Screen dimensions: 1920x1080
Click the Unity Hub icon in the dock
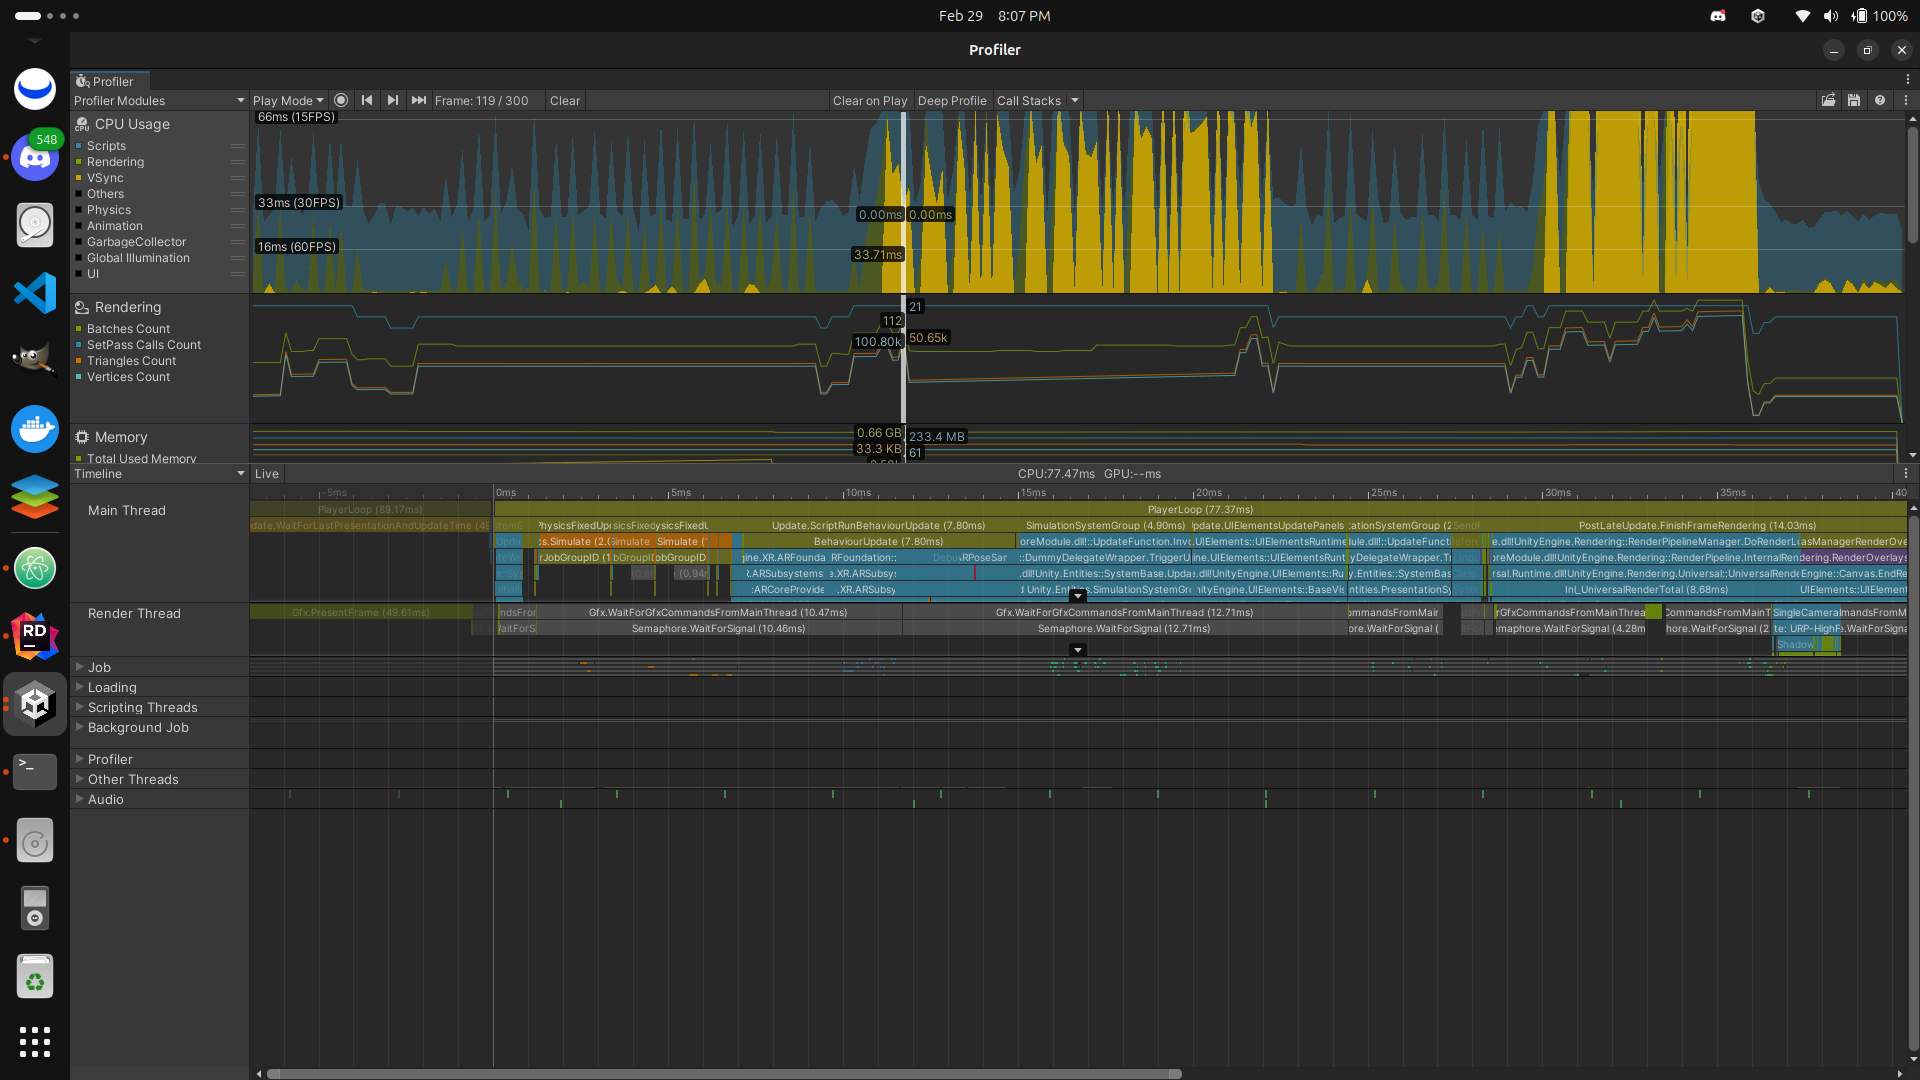click(35, 703)
